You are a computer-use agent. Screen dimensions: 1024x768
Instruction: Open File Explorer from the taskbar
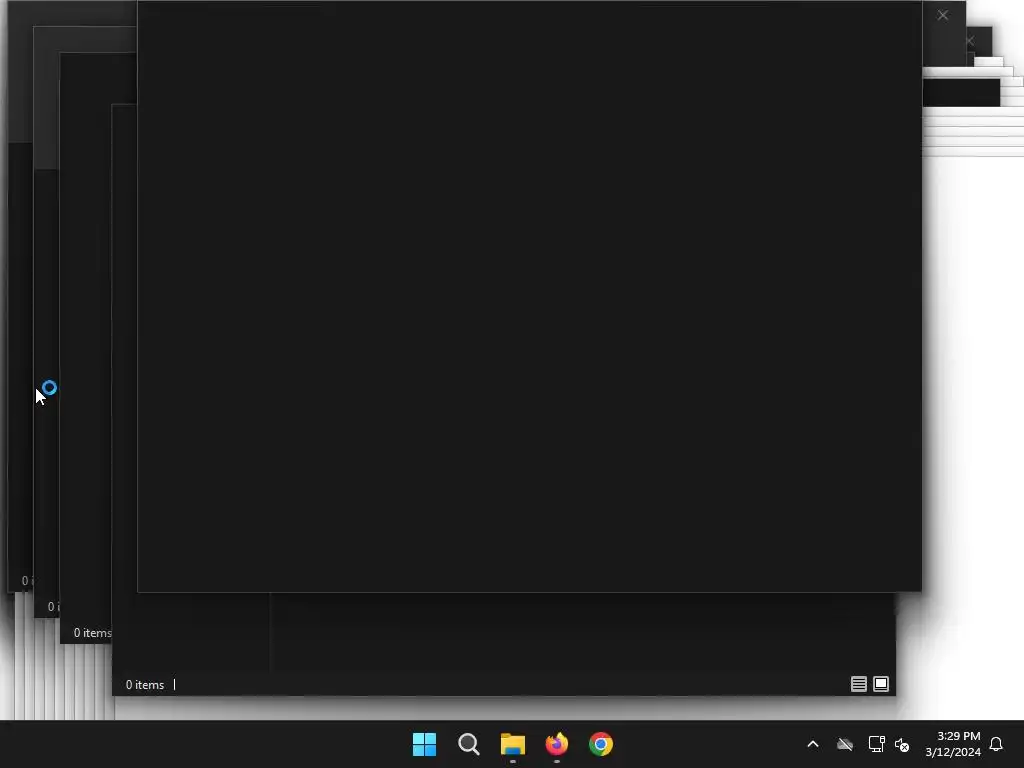point(513,744)
